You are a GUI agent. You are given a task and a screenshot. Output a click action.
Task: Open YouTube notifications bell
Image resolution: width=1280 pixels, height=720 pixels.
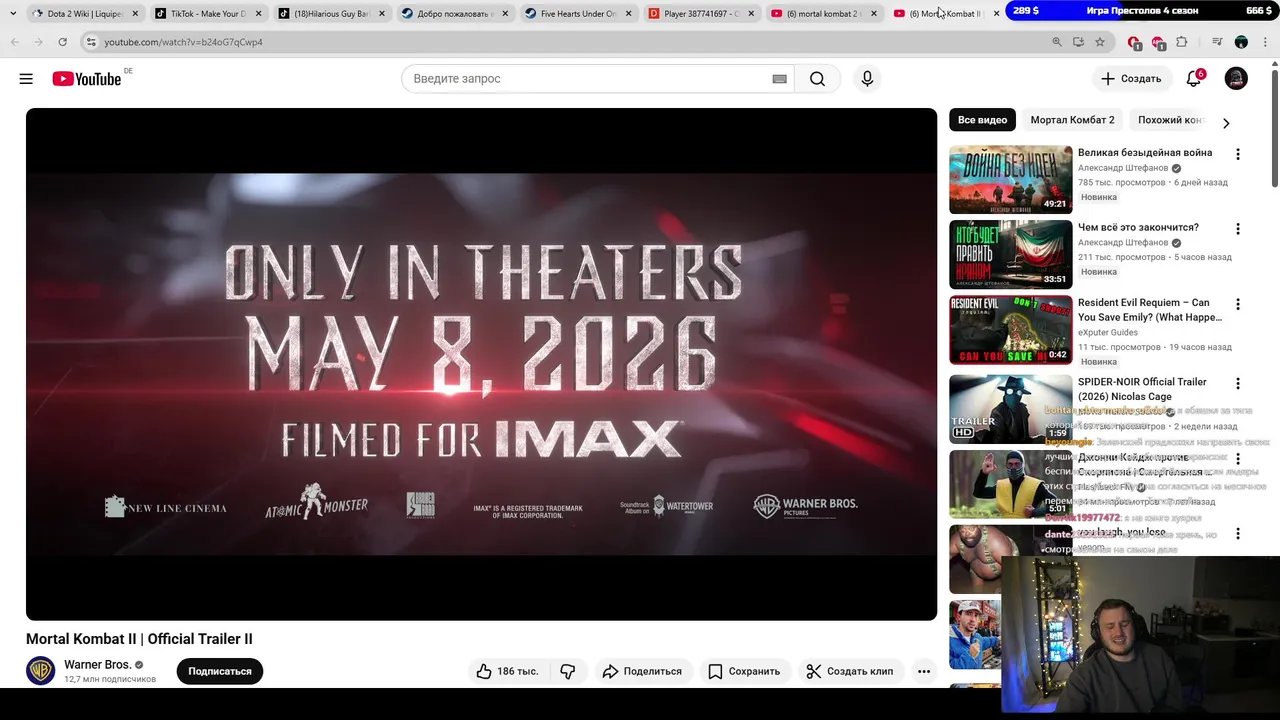point(1194,79)
